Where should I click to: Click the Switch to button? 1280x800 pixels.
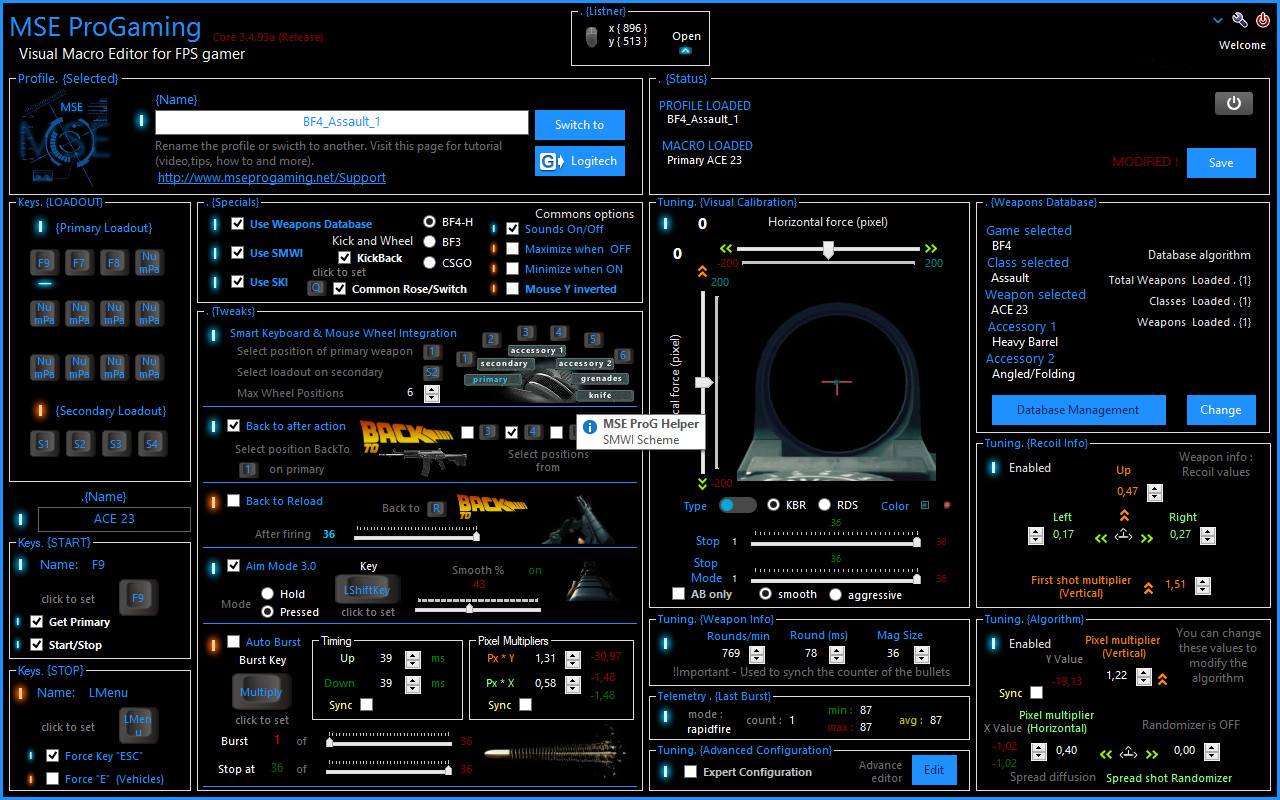coord(580,125)
